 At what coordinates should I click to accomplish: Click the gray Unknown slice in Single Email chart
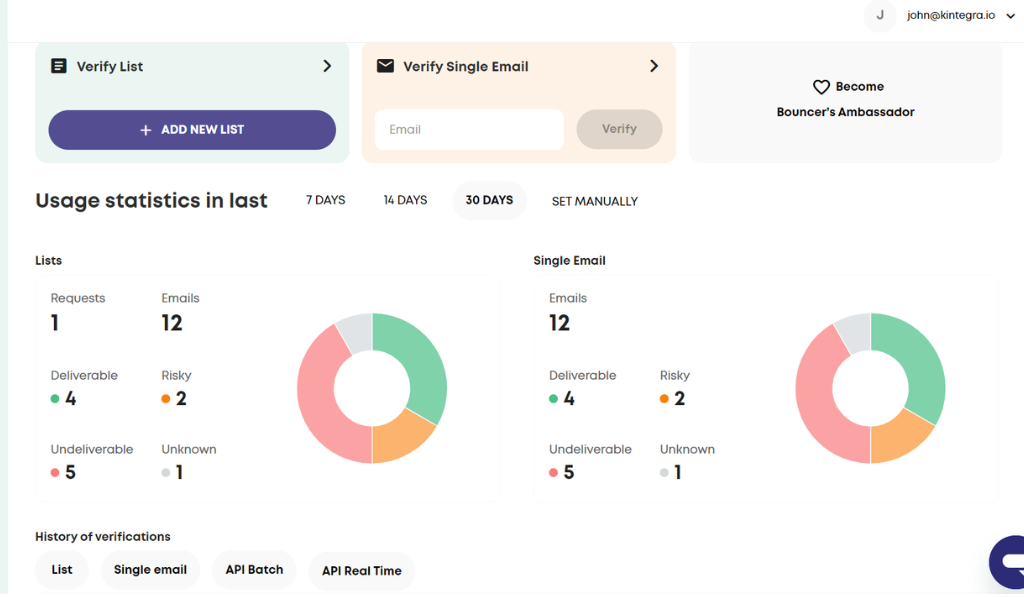point(855,332)
